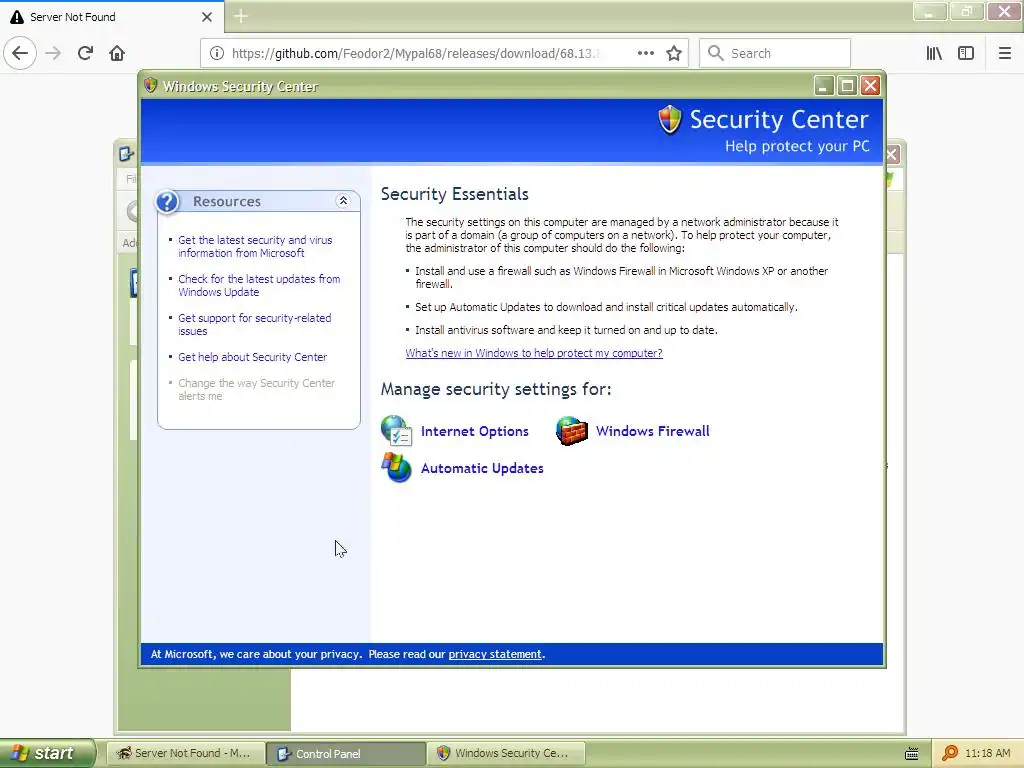This screenshot has height=768, width=1024.
Task: Open a new tab with the plus button
Action: 241,16
